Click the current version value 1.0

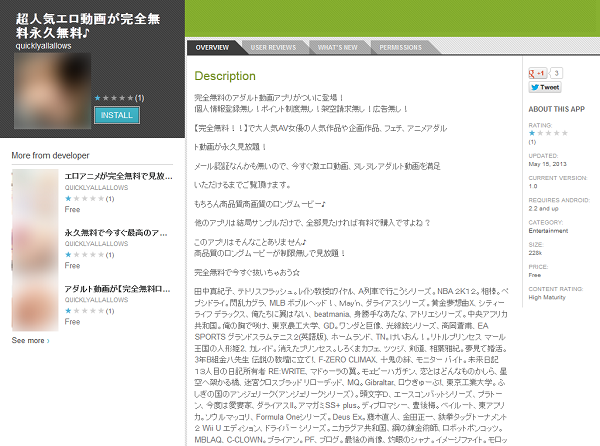point(533,186)
